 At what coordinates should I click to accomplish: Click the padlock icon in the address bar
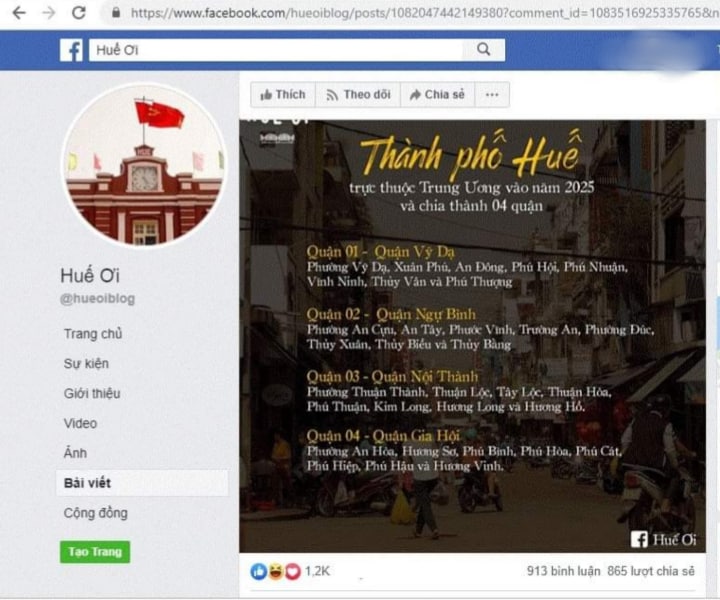[x=116, y=12]
